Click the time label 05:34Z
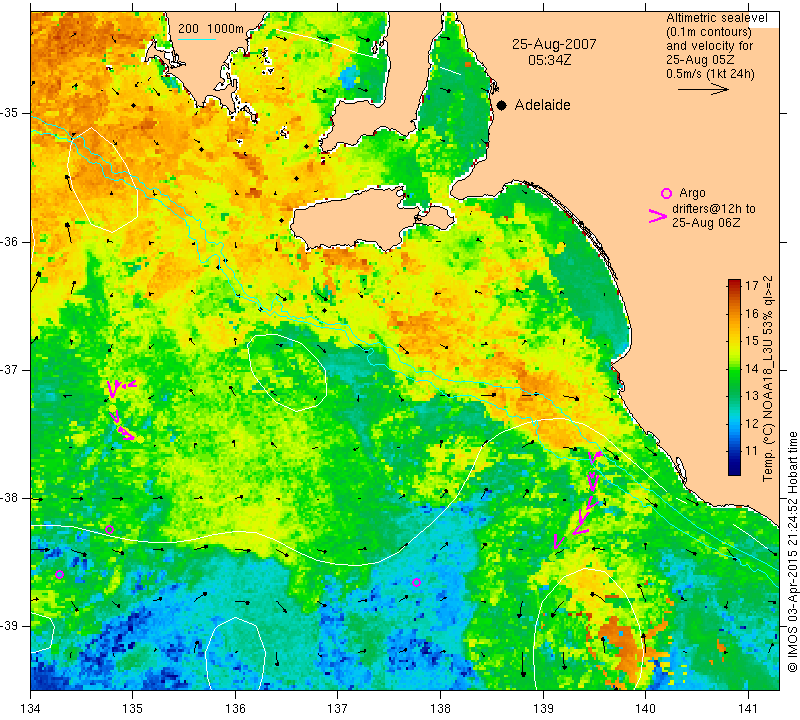Viewport: 800px width, 720px height. (x=549, y=60)
